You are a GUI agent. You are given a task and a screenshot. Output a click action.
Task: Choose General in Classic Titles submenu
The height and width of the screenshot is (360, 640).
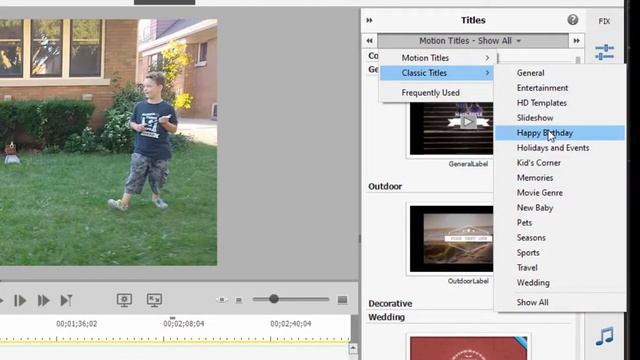(560, 73)
